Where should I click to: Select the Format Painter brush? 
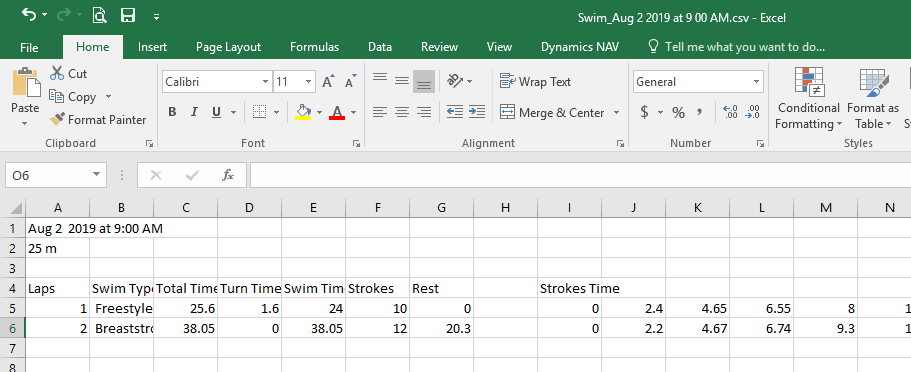(58, 120)
